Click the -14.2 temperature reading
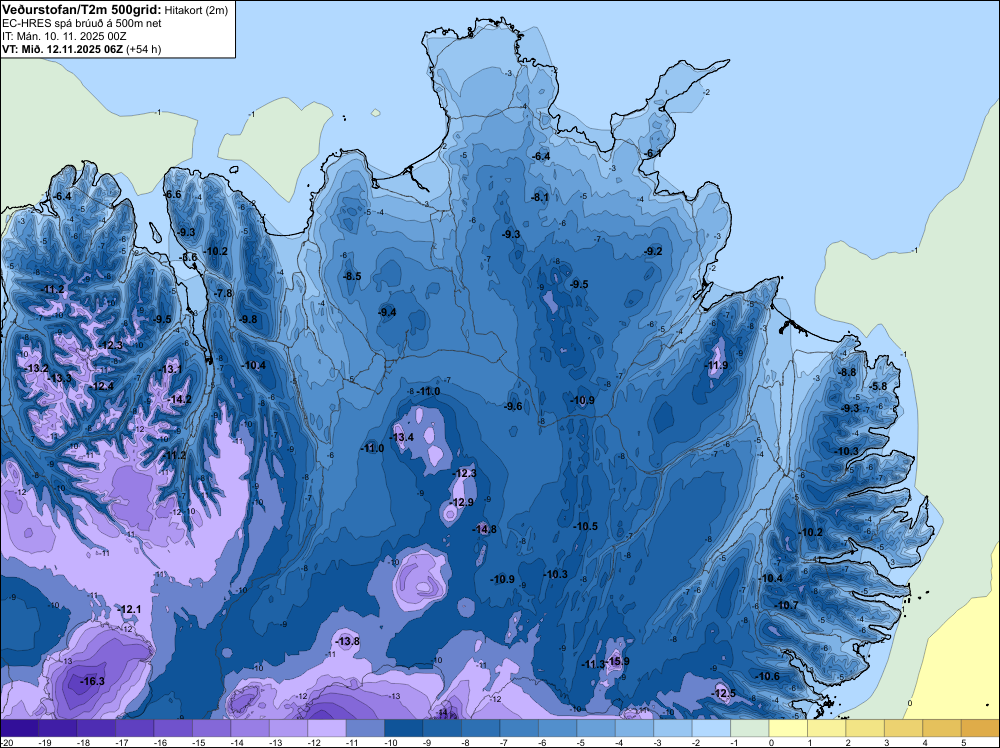This screenshot has width=1000, height=748. [179, 400]
